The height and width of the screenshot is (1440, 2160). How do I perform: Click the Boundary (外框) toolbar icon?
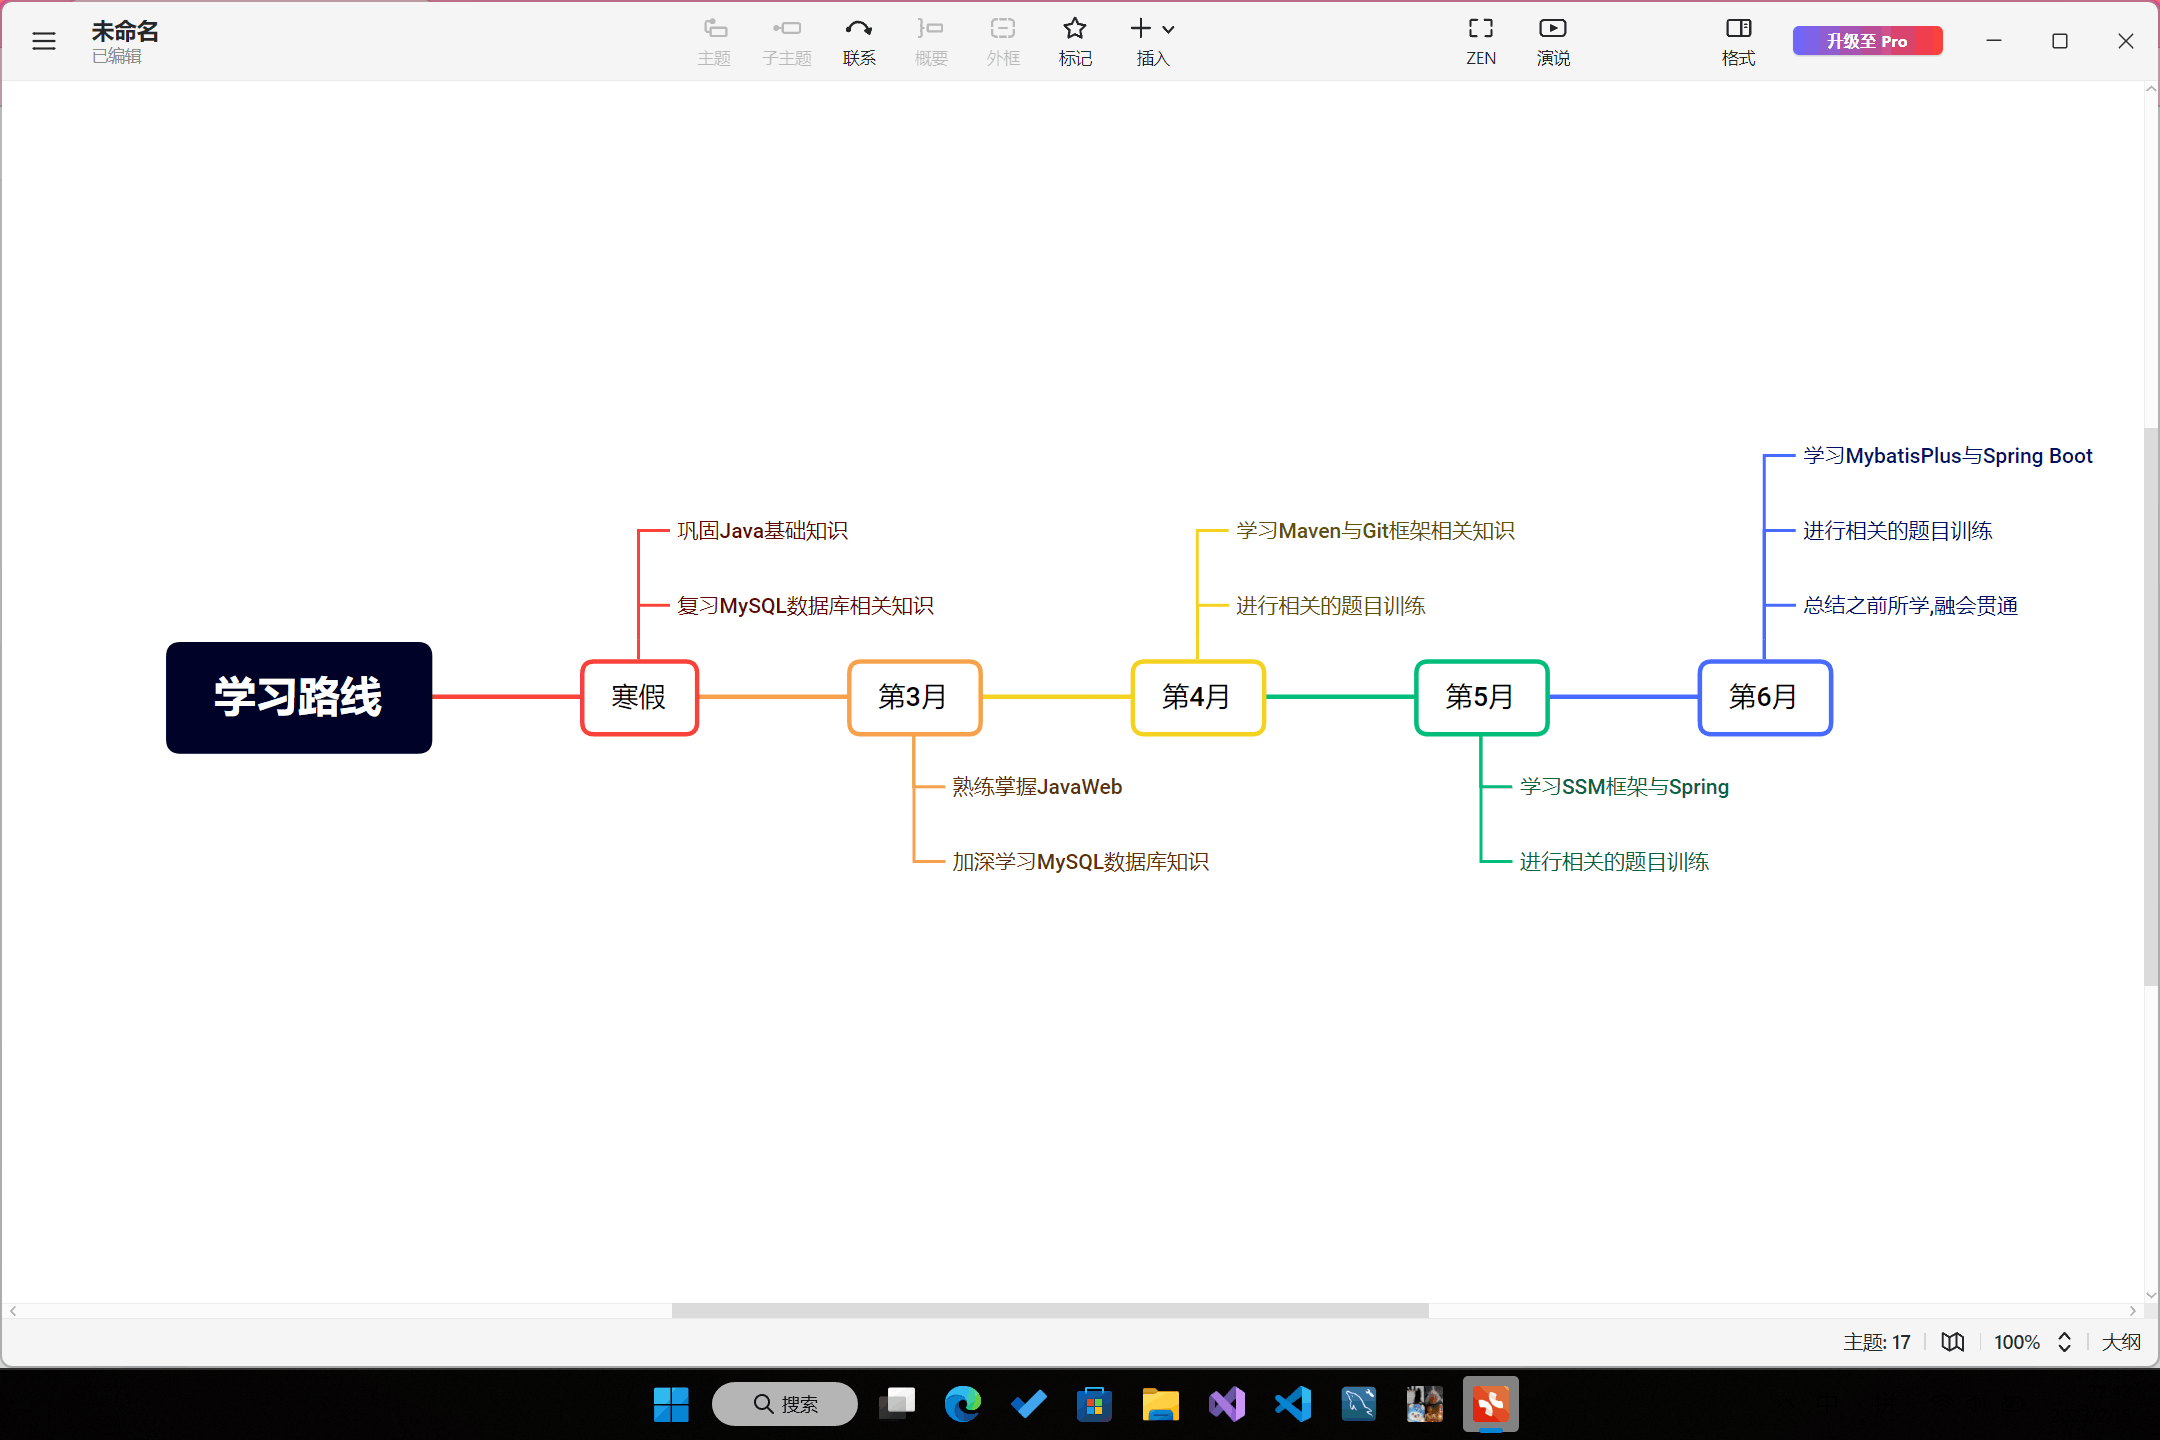tap(1002, 40)
